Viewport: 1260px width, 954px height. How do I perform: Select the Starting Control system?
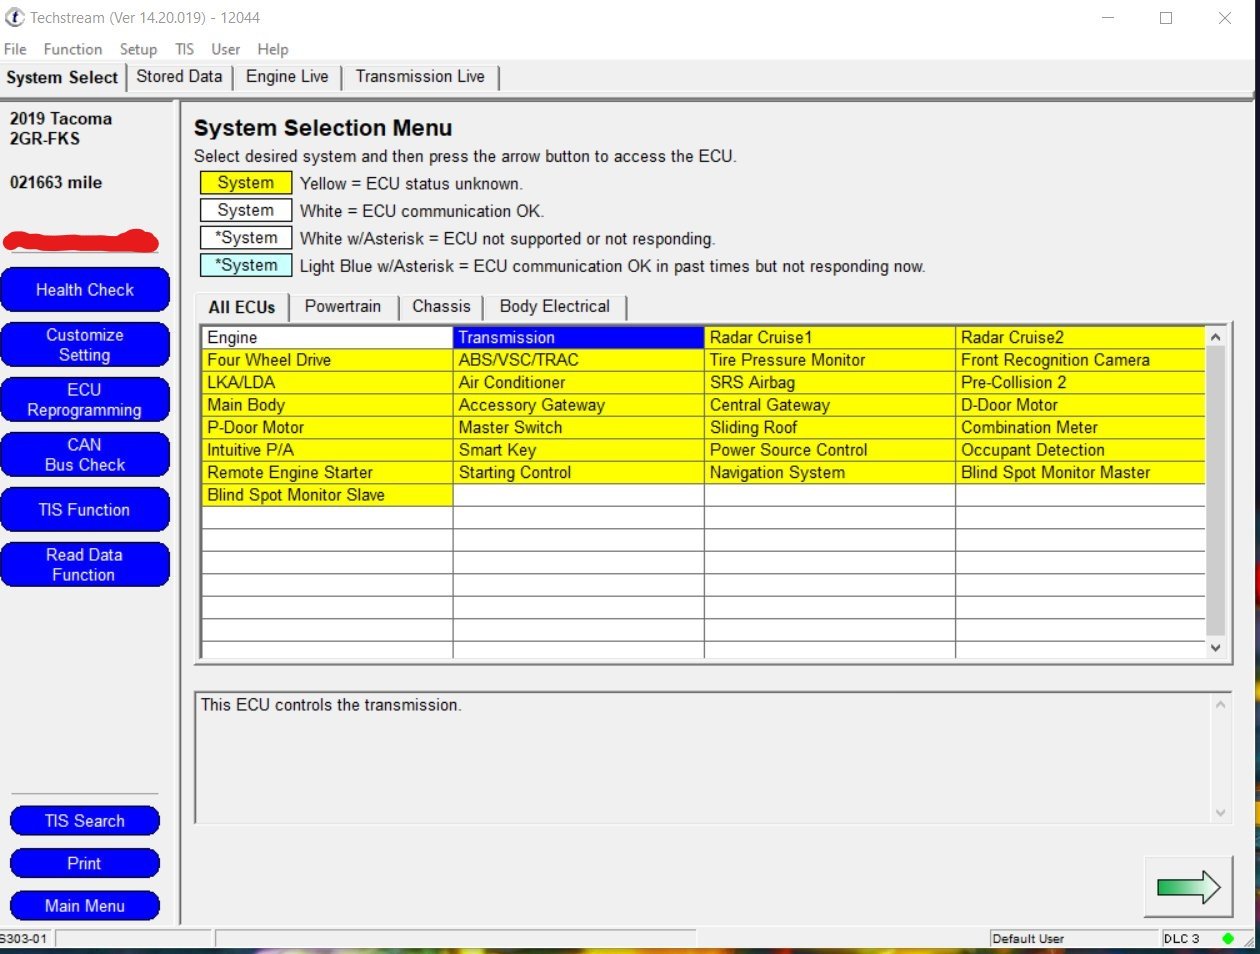[x=578, y=473]
